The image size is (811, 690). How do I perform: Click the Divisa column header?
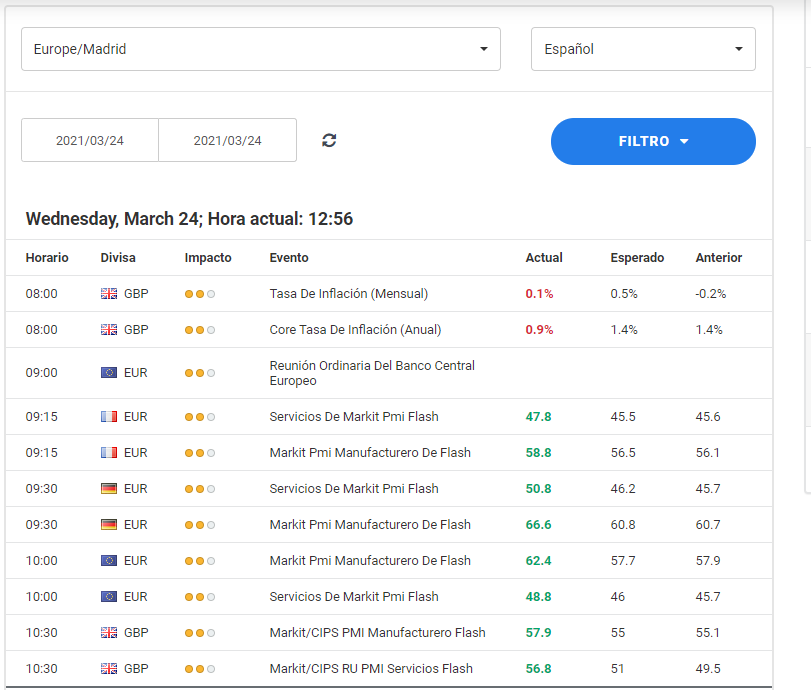pos(118,258)
